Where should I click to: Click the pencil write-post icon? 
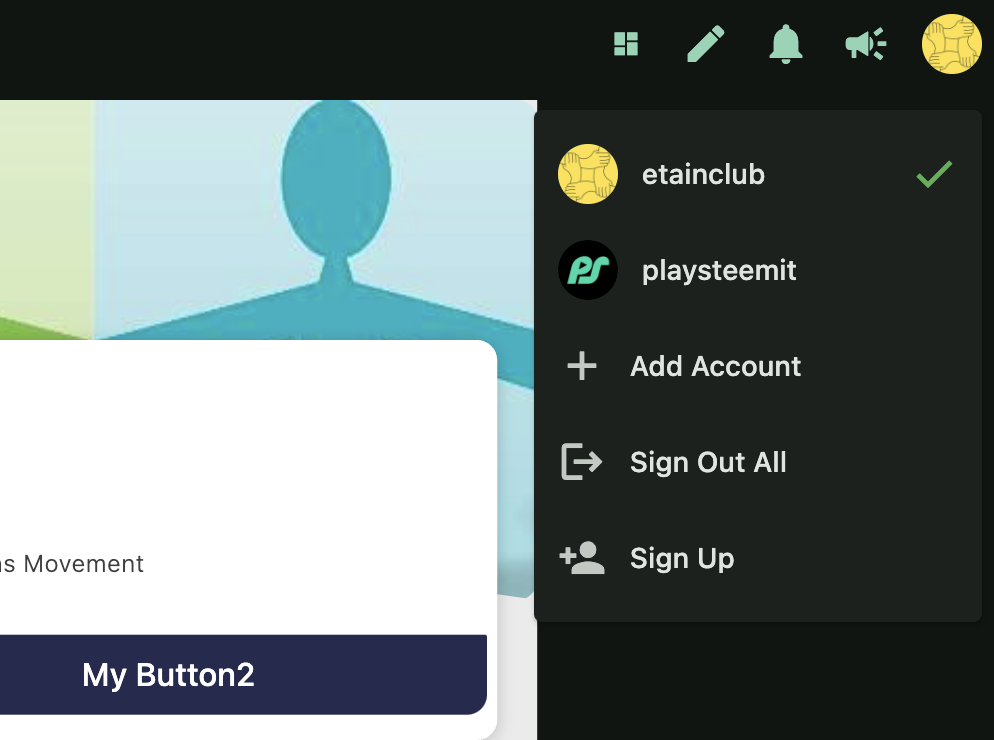click(x=706, y=44)
